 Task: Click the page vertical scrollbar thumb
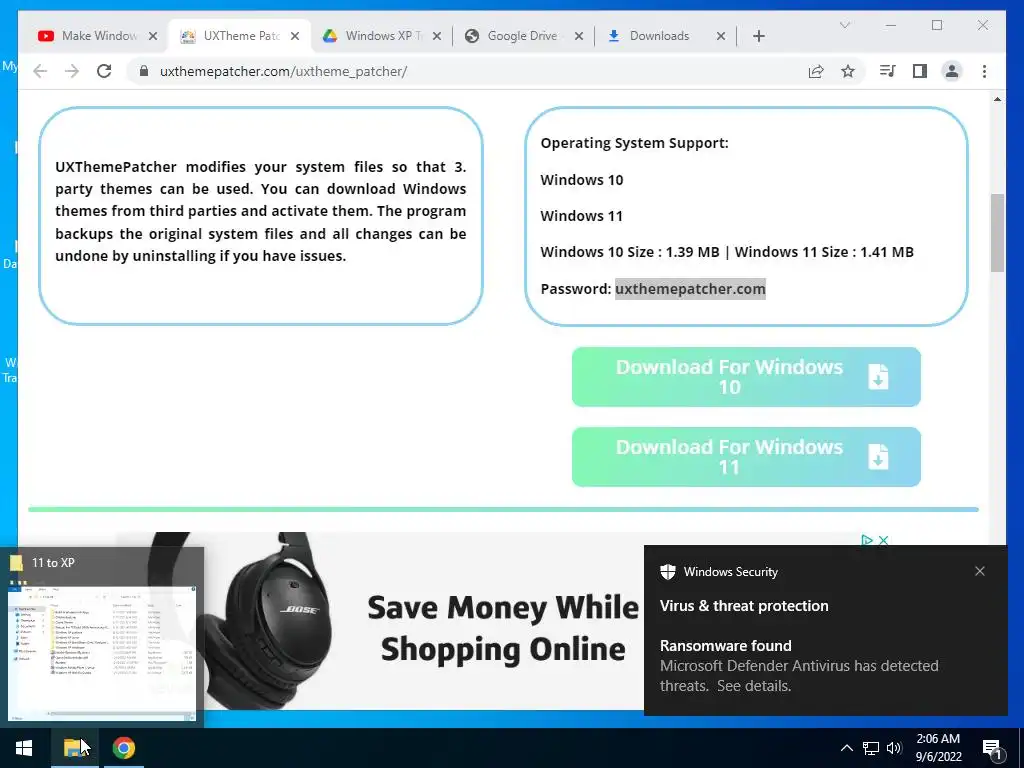997,233
